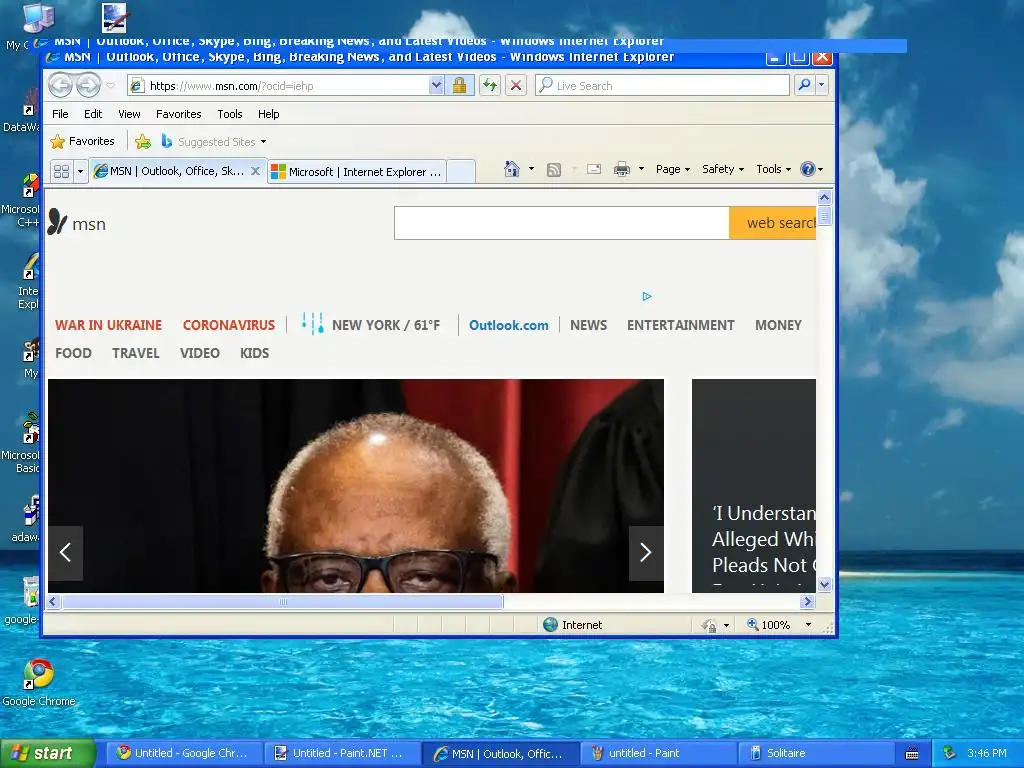Image resolution: width=1024 pixels, height=768 pixels.
Task: Expand the Home button dropdown arrow
Action: tap(532, 169)
